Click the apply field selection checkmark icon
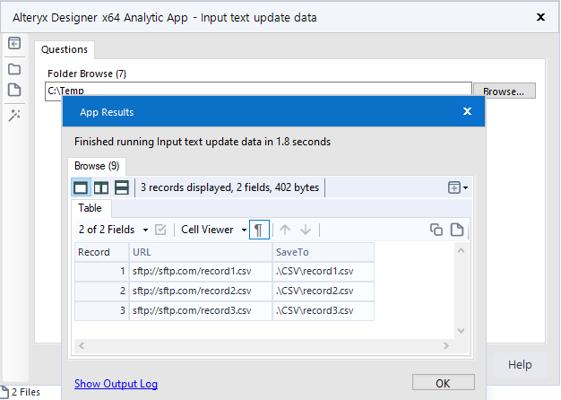561x400 pixels. pyautogui.click(x=161, y=230)
